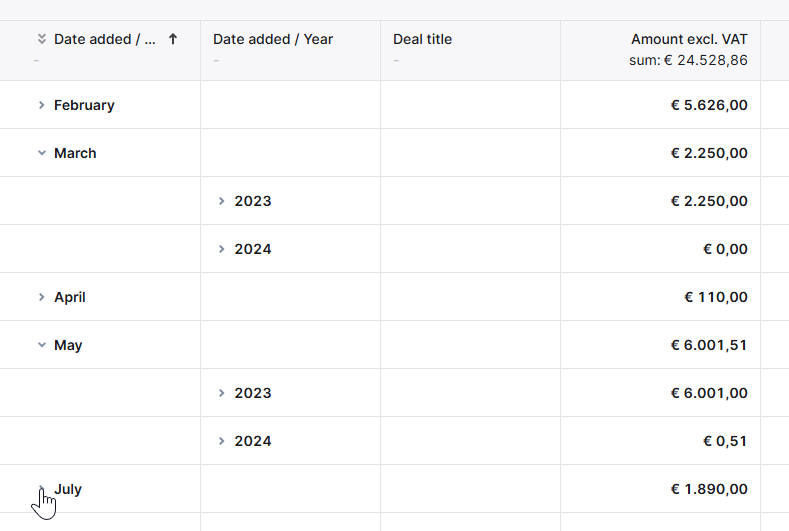The width and height of the screenshot is (789, 531).
Task: Select the € 1.890,00 July amount
Action: (709, 489)
